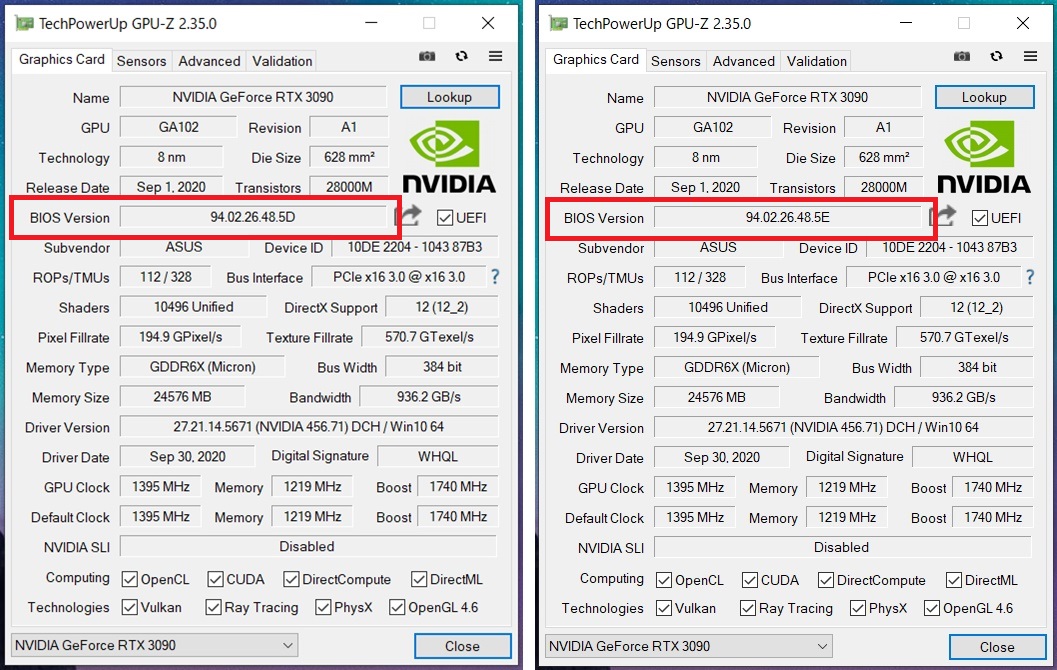Click the BIOS save/share arrow icon in left window
Viewport: 1057px width, 670px height.
pyautogui.click(x=408, y=216)
